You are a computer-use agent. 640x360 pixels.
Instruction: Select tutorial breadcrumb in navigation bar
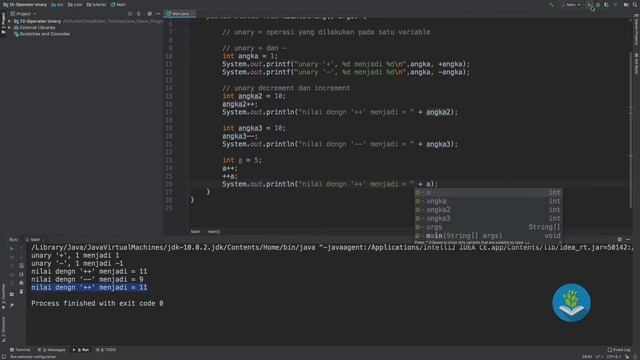click(96, 4)
